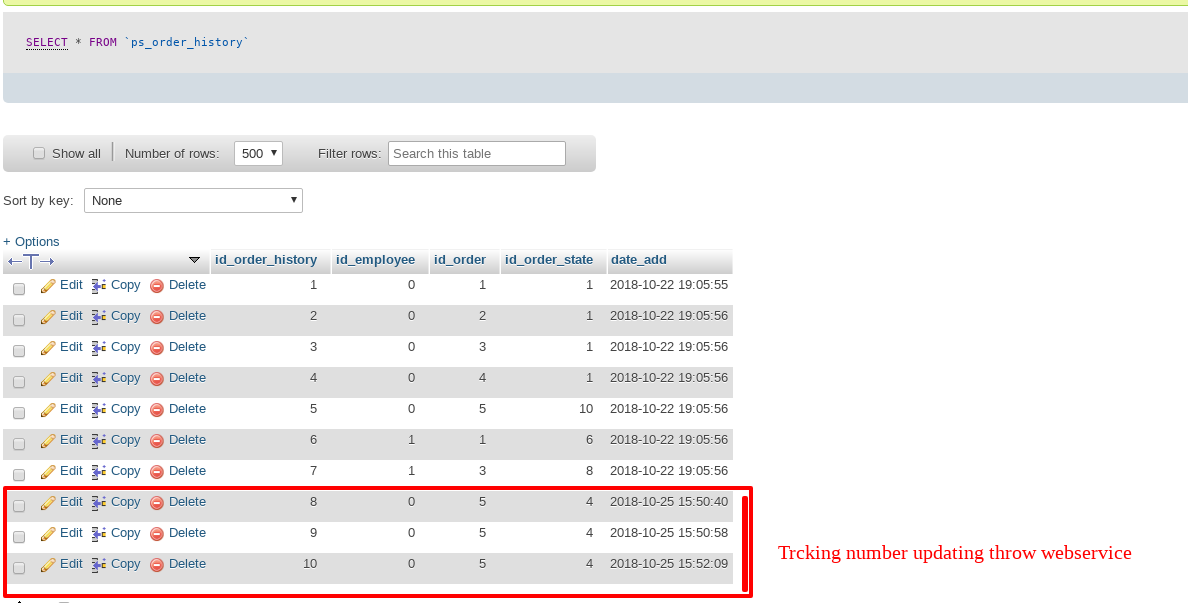Click date cell 2018-10-25 15:50:40
The height and width of the screenshot is (603, 1188).
(x=669, y=501)
